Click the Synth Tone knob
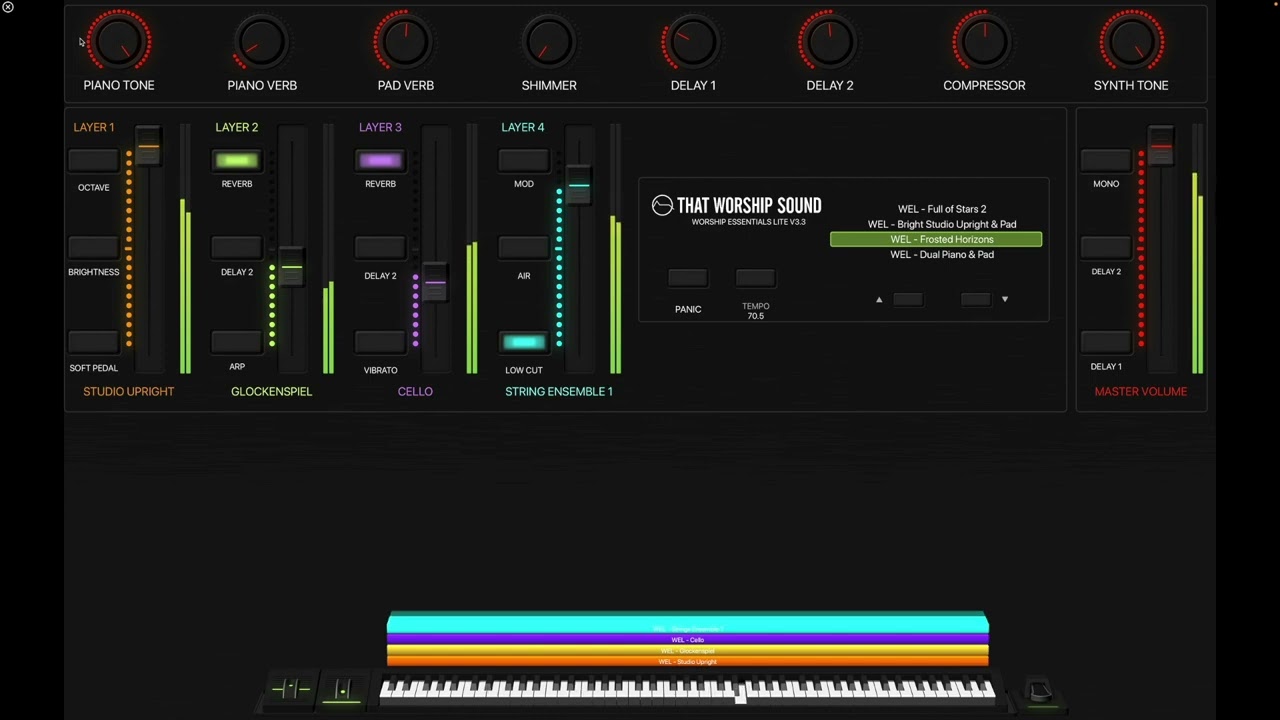 pyautogui.click(x=1131, y=41)
